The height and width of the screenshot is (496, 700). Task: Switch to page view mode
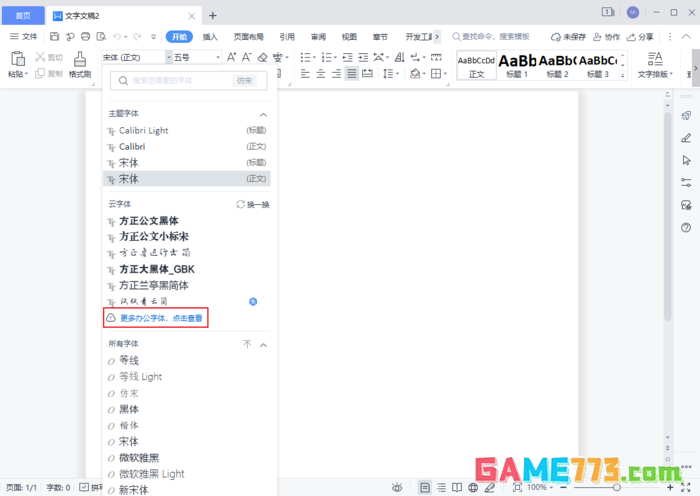pyautogui.click(x=425, y=488)
